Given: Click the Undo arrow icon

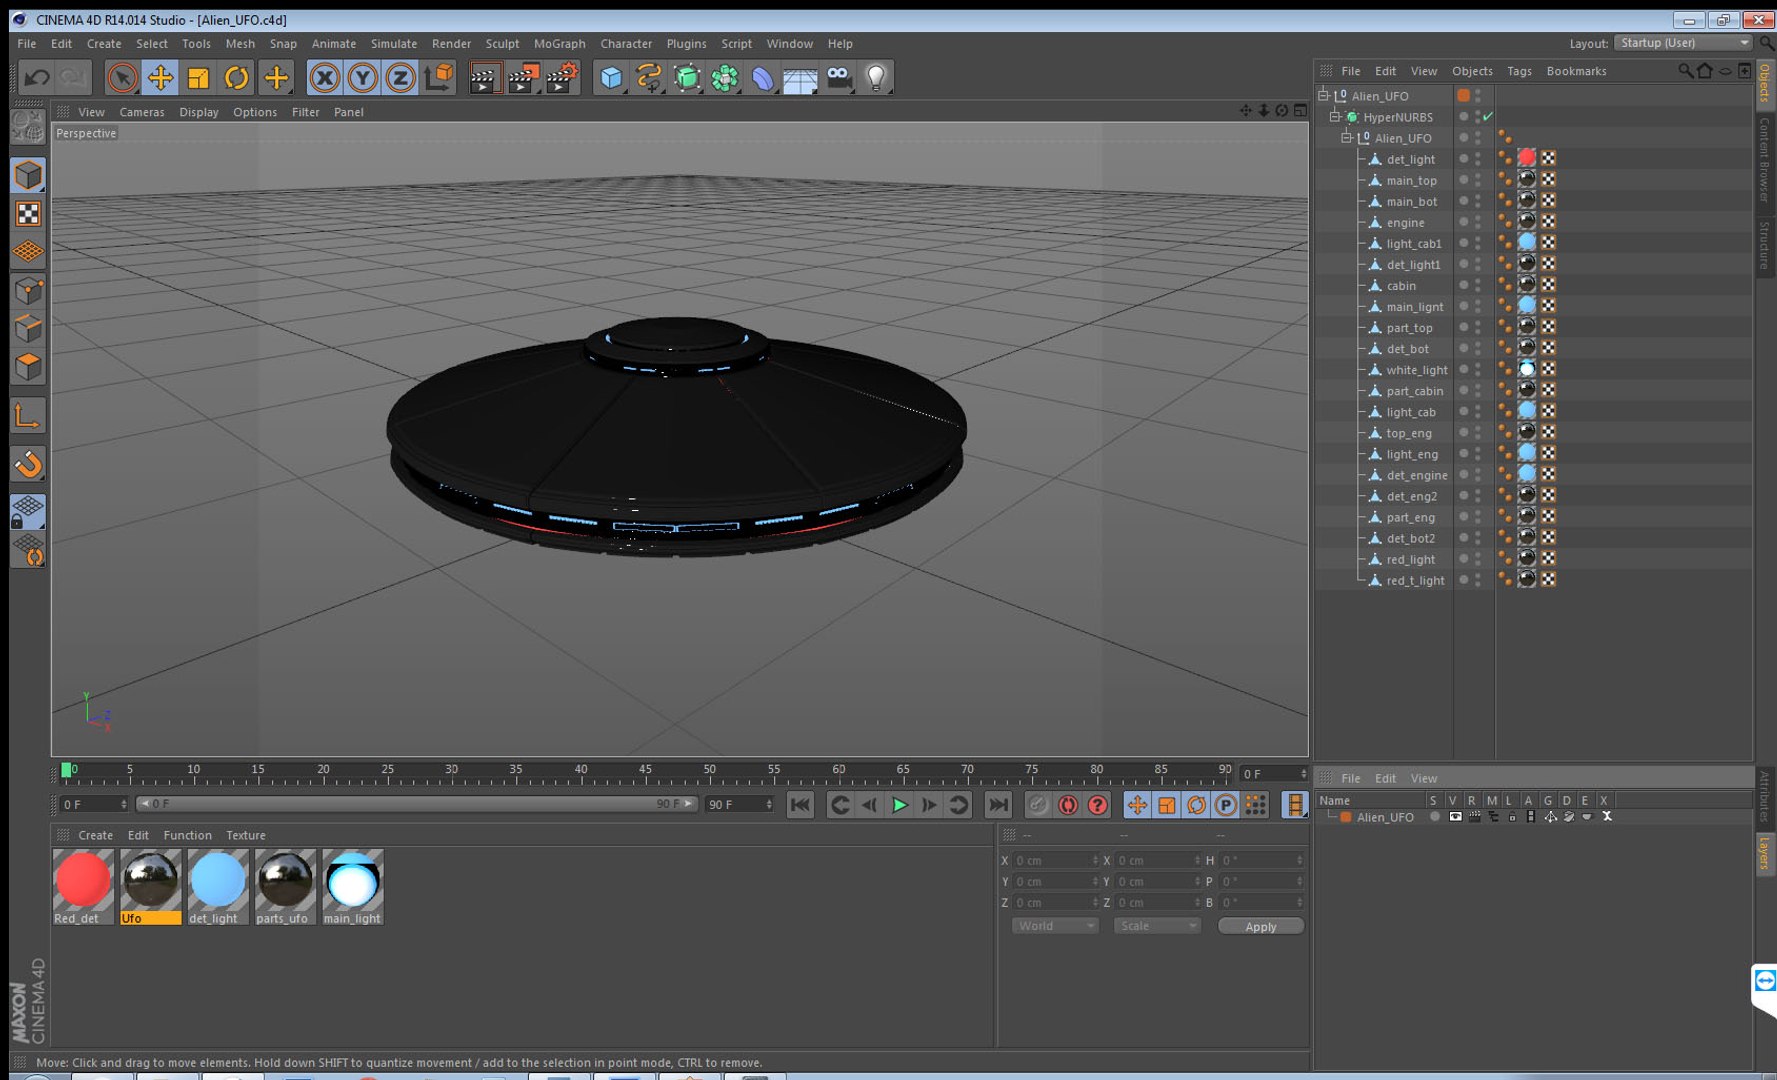Looking at the screenshot, I should point(37,77).
